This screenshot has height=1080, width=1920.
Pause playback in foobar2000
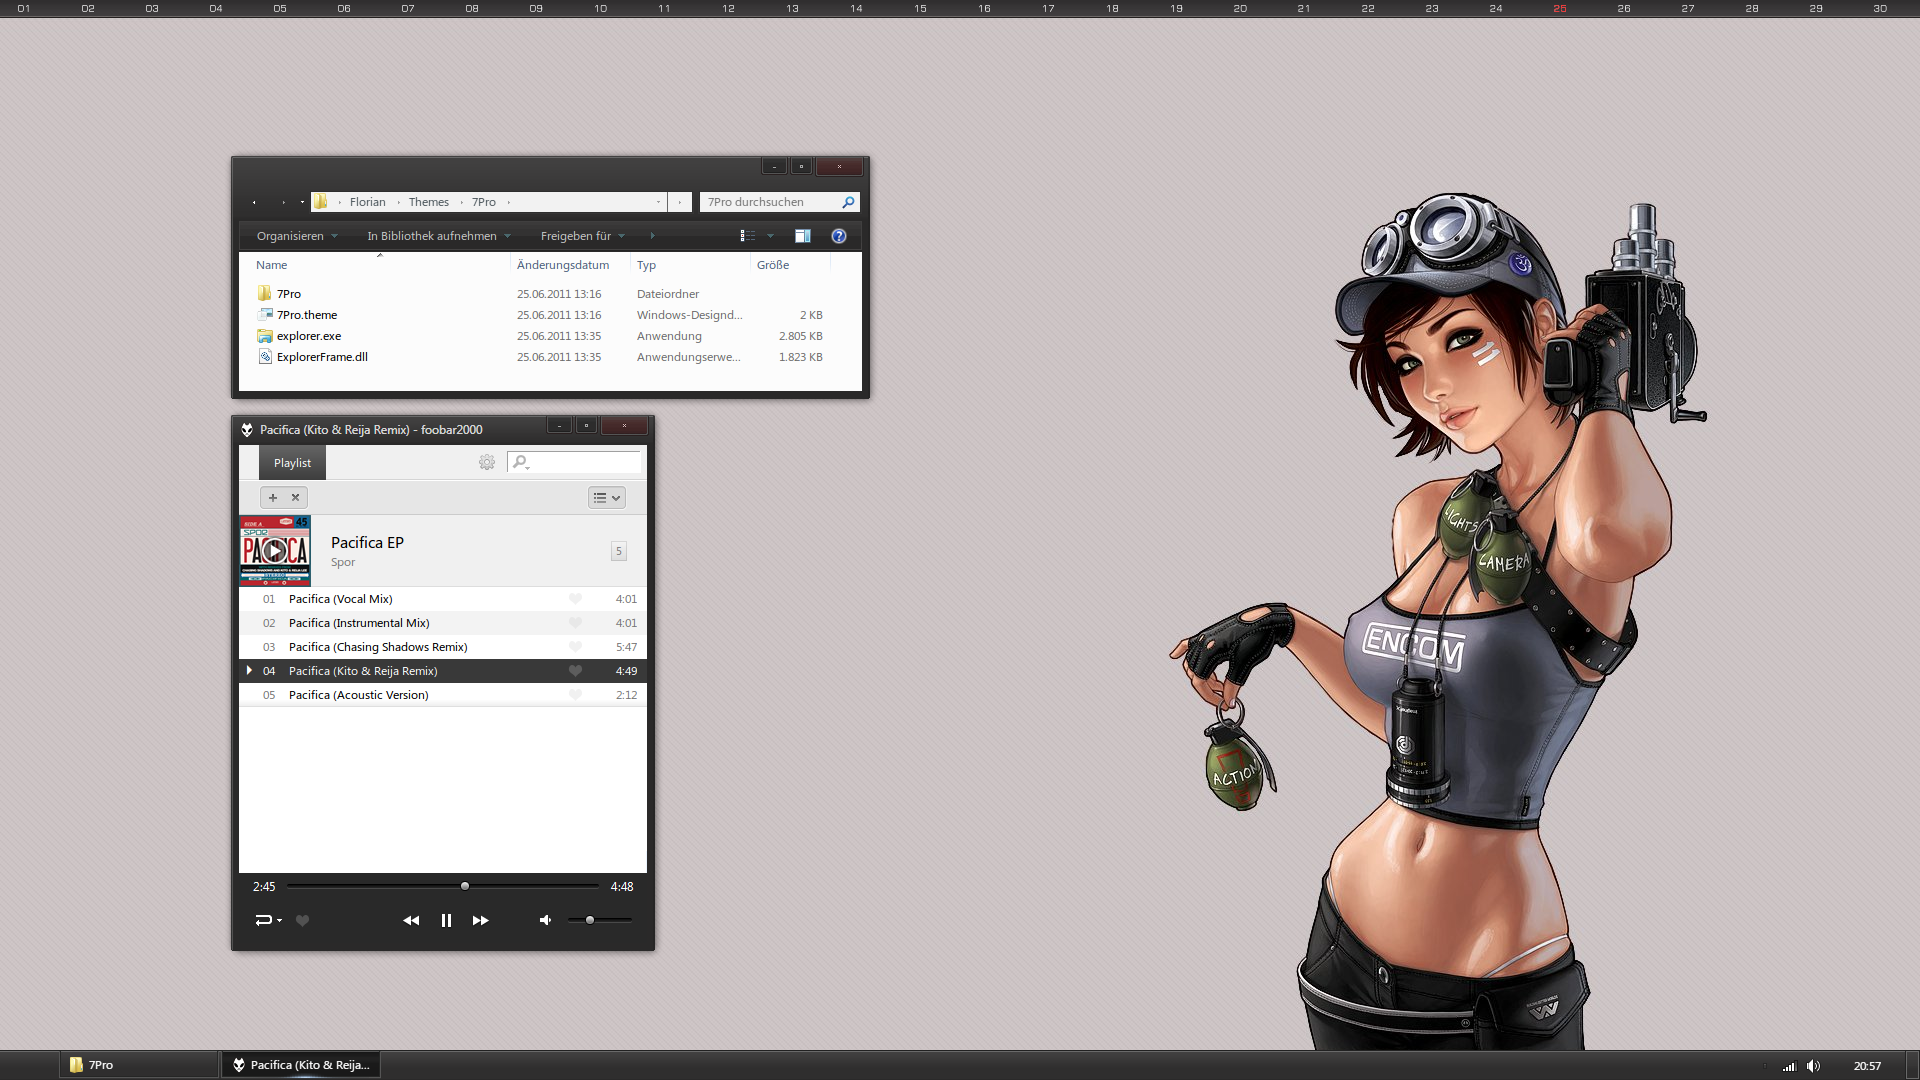(x=446, y=920)
